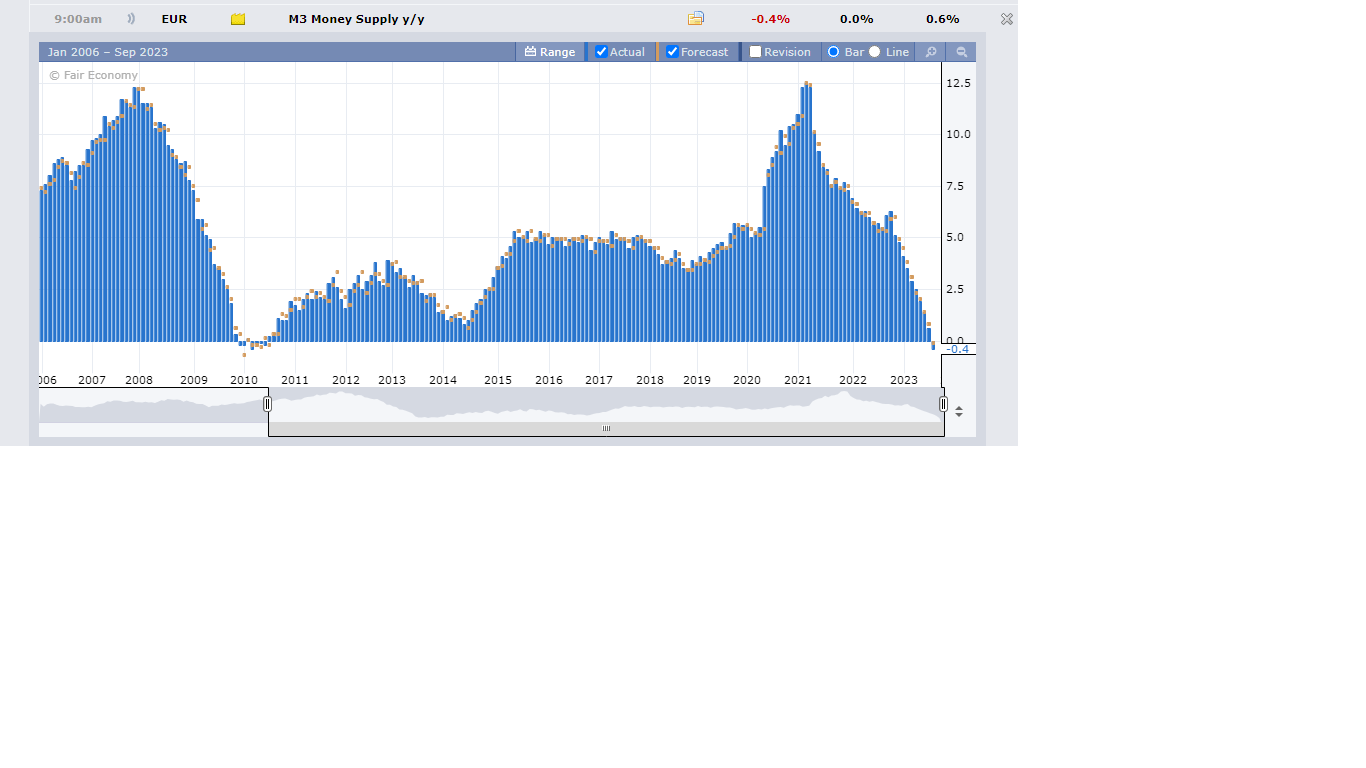Click the 2021 x-axis year label
Screen dimensions: 1366x768
point(797,380)
